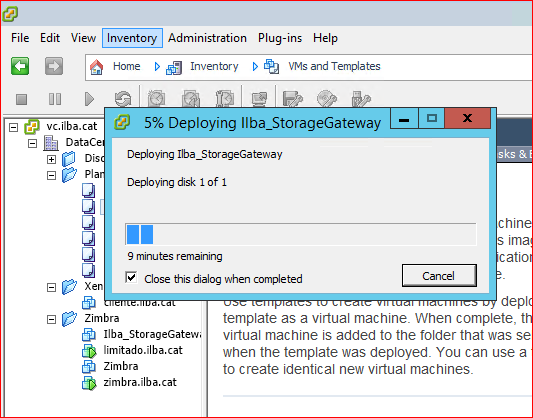
Task: Collapse the DataCenter tree node
Action: tap(32, 143)
